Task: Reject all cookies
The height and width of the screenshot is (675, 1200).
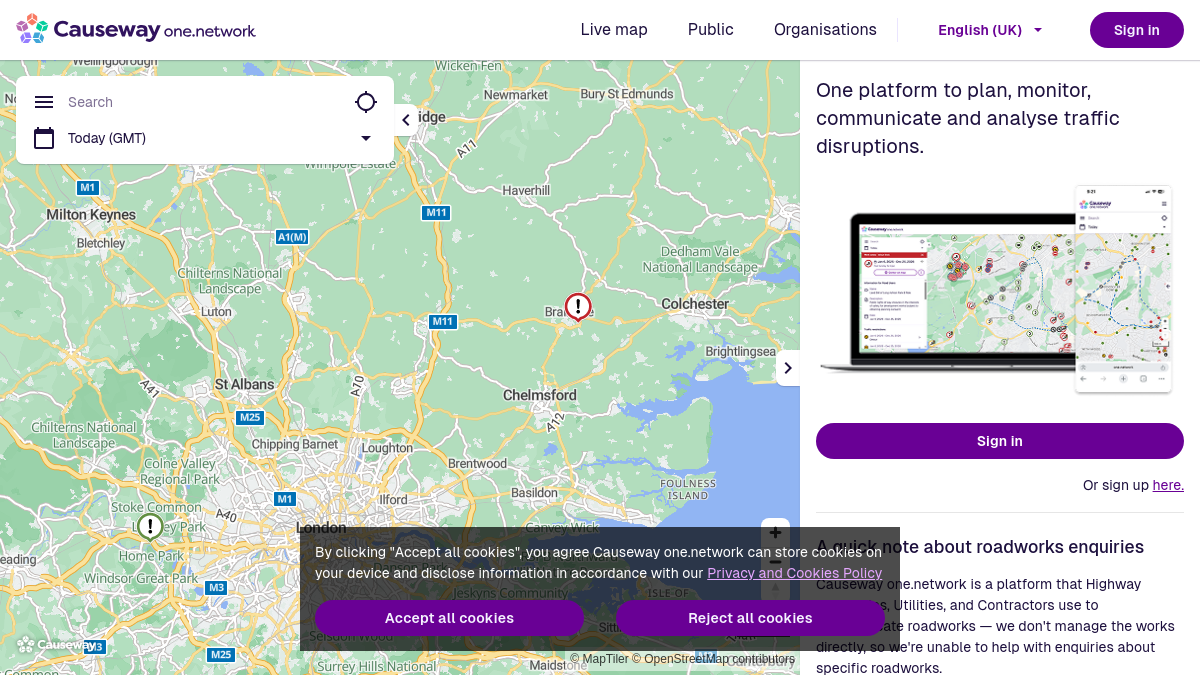Action: (750, 618)
